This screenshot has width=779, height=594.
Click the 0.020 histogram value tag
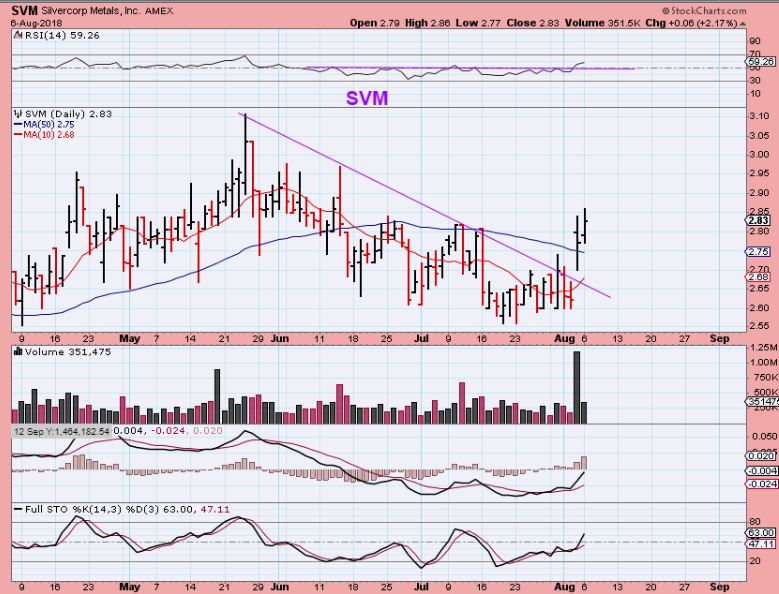[760, 456]
